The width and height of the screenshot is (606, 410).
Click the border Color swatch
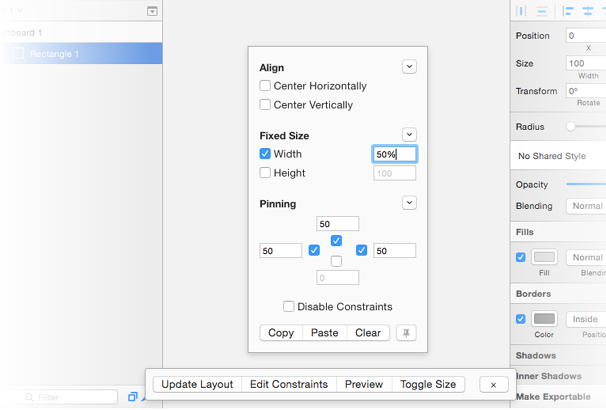[544, 319]
